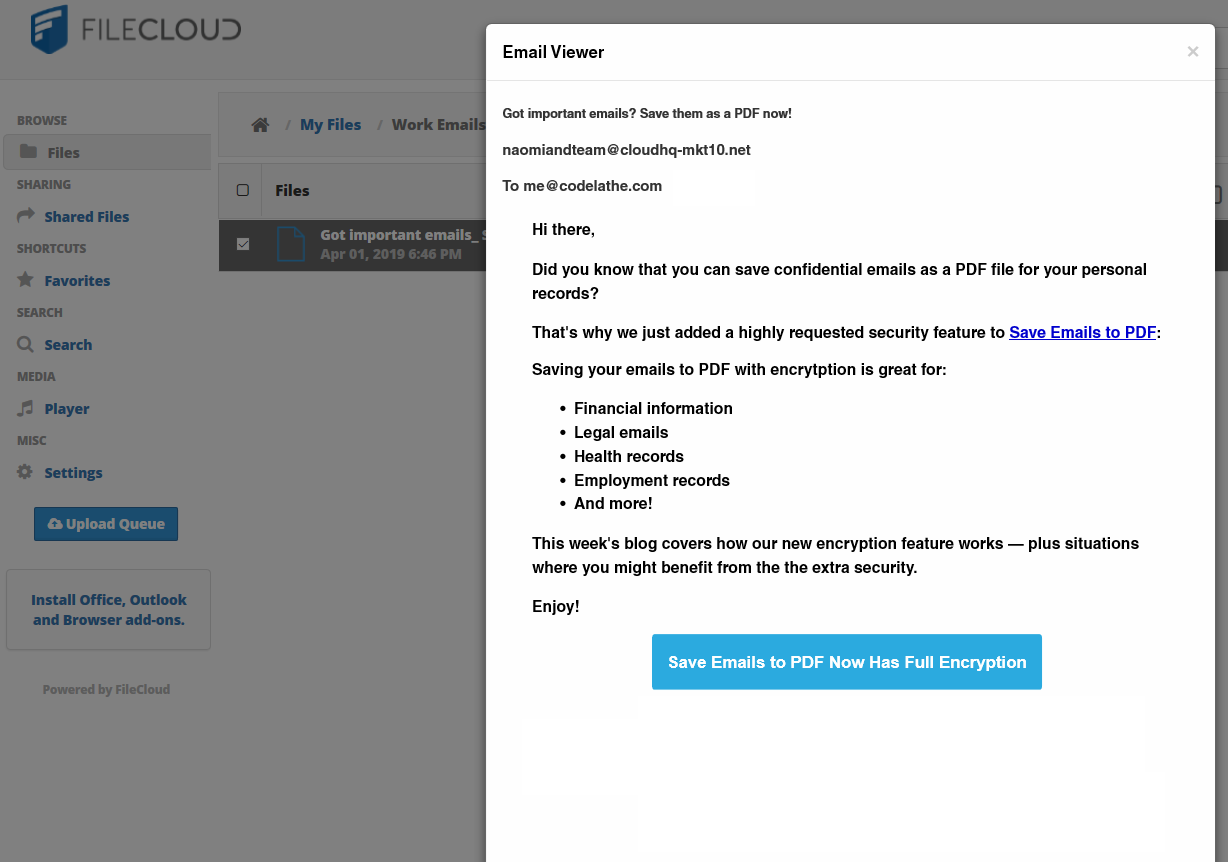Close the Email Viewer dialog
The image size is (1228, 862).
coord(1192,51)
